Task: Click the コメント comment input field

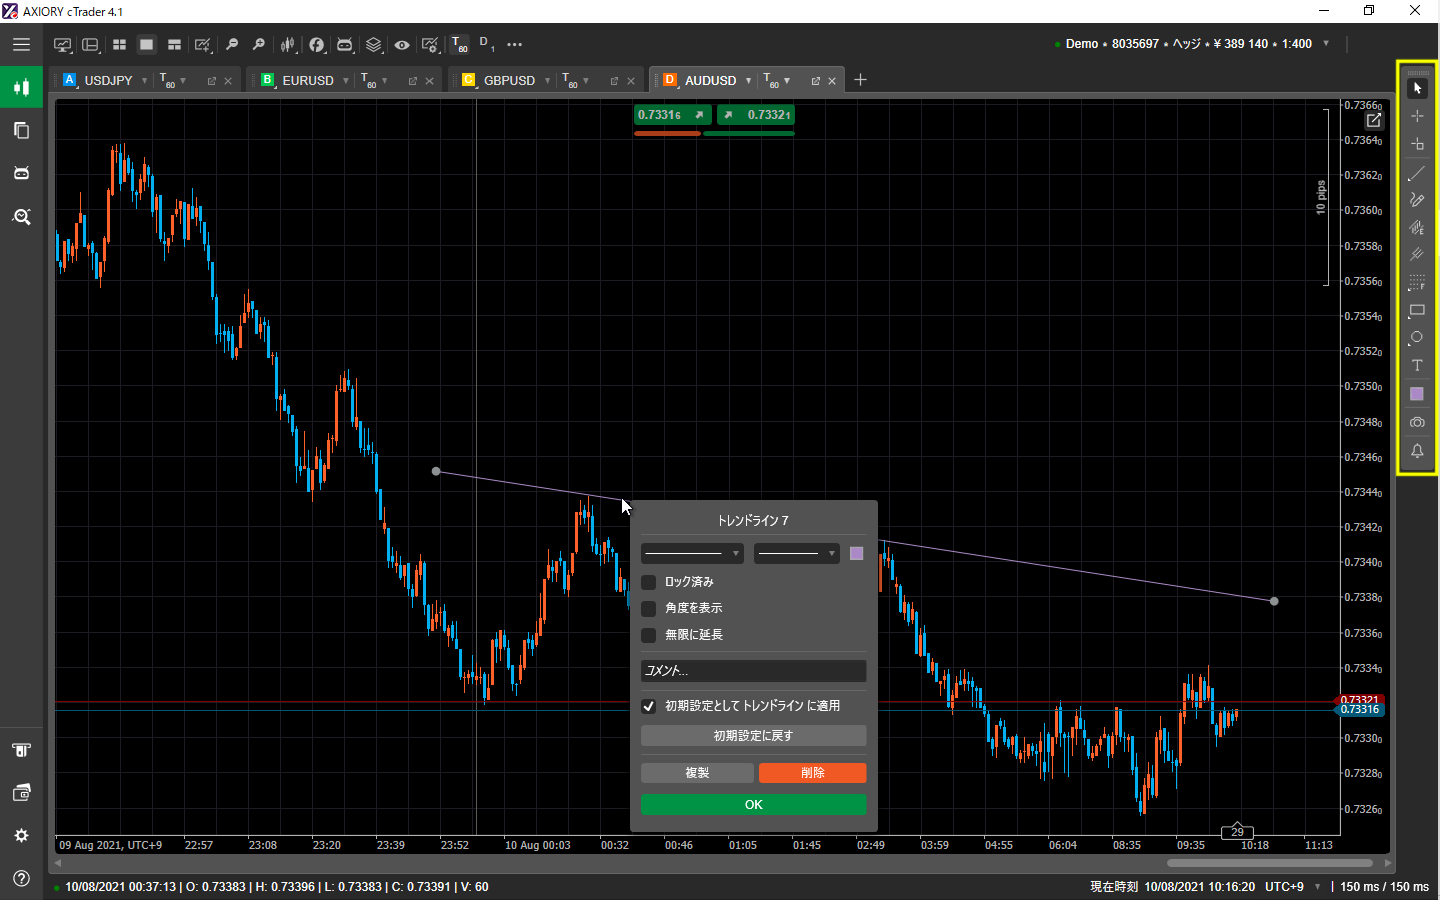Action: click(x=753, y=671)
